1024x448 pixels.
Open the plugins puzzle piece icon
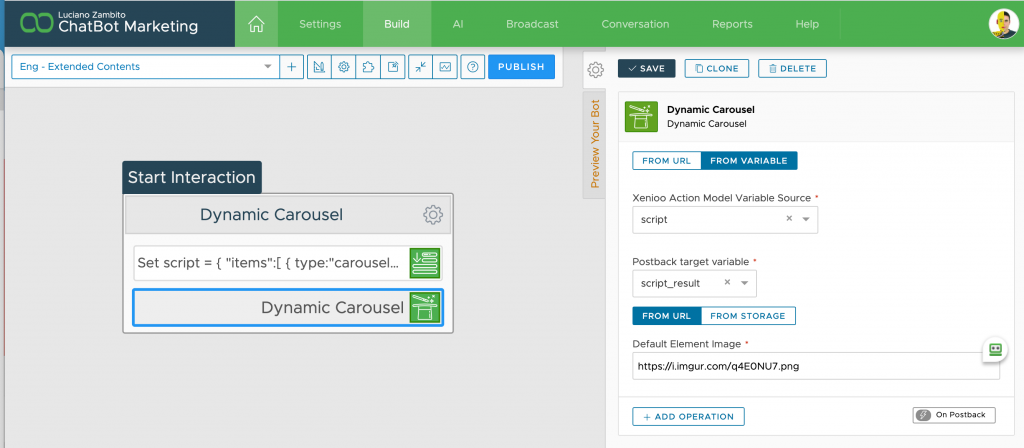(x=368, y=67)
